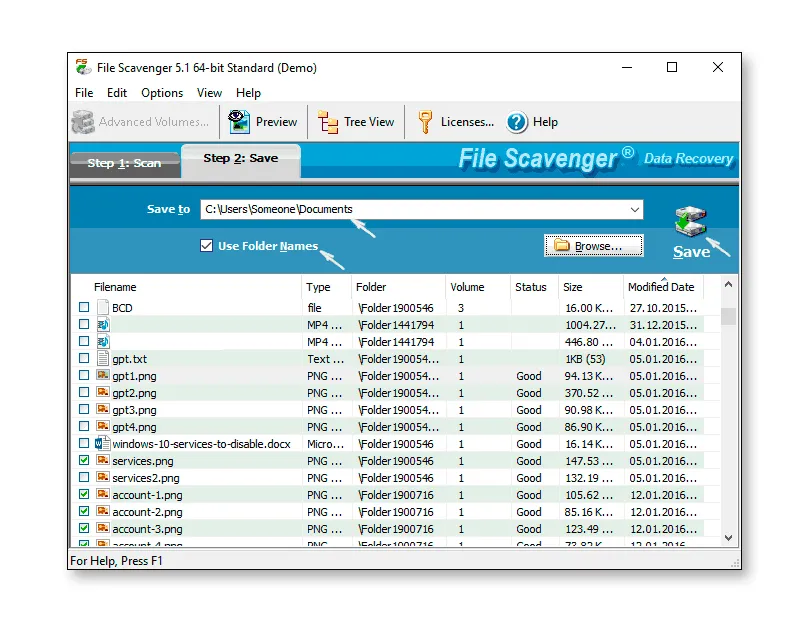Click the Advanced Volumes toolbar icon

83,122
